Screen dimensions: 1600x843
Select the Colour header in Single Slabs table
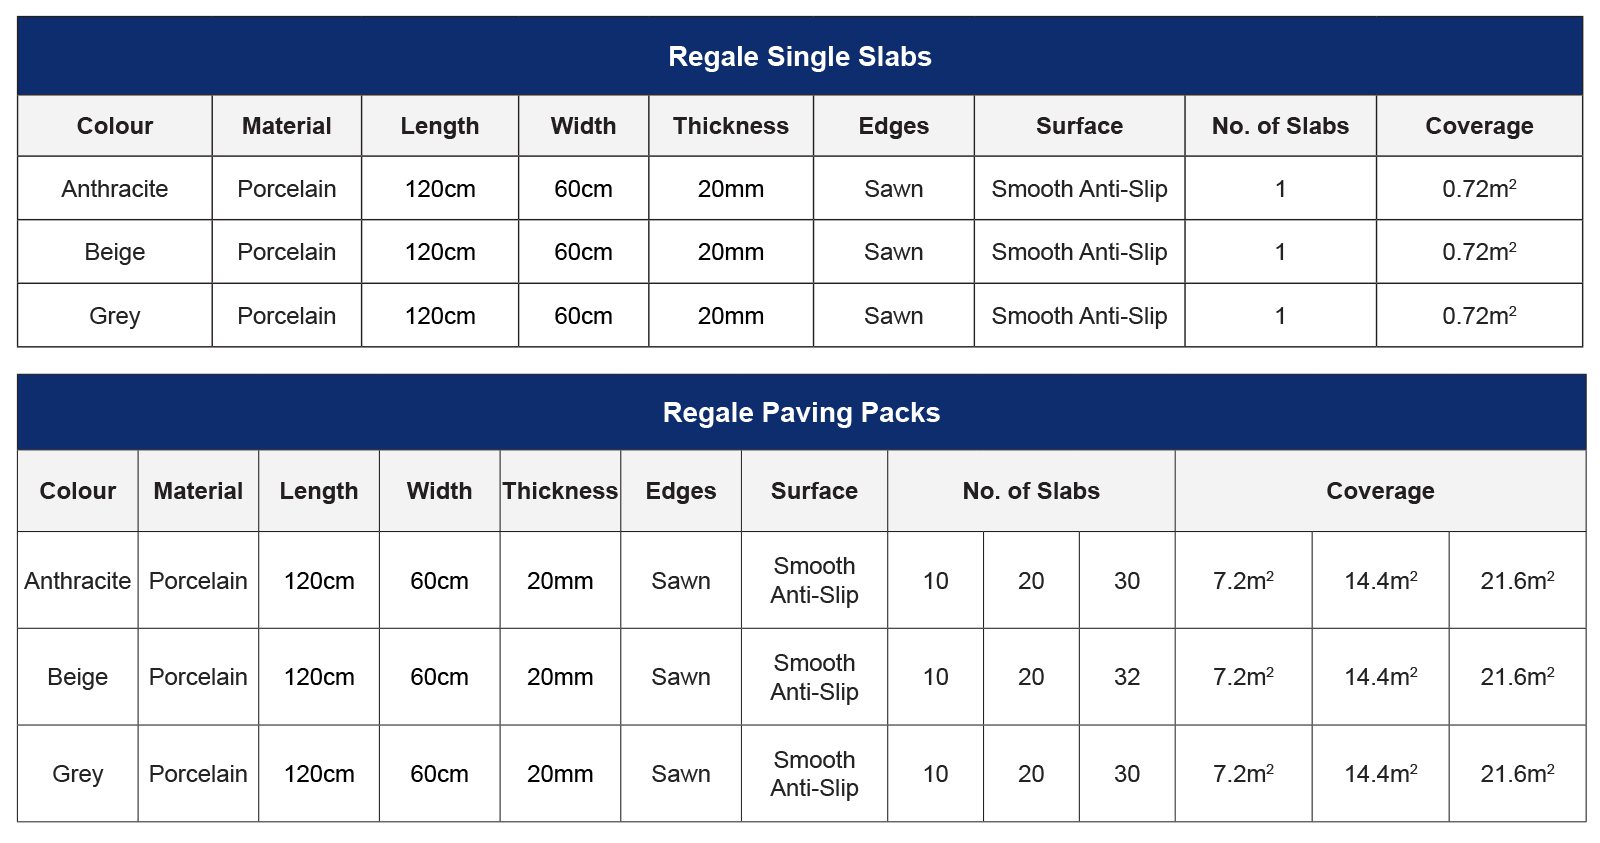pos(115,126)
